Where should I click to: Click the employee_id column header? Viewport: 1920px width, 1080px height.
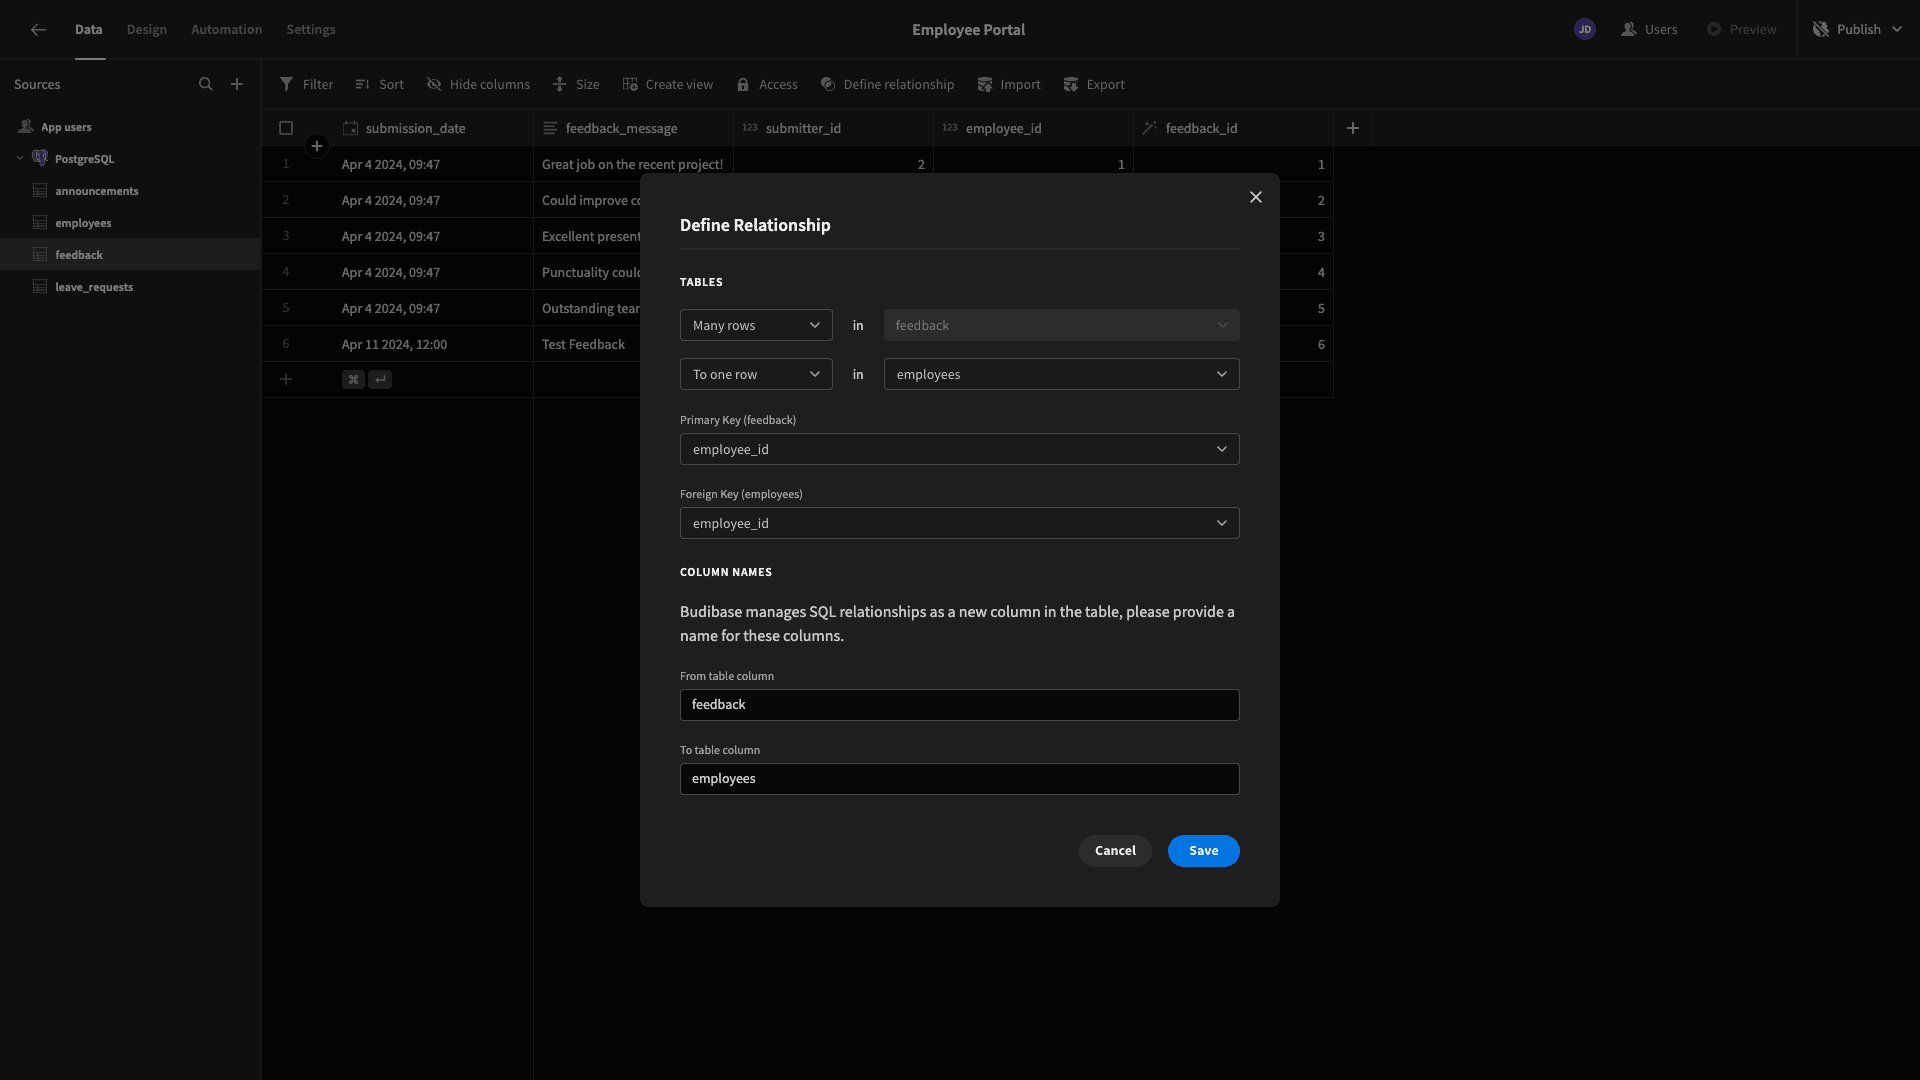click(x=1033, y=128)
